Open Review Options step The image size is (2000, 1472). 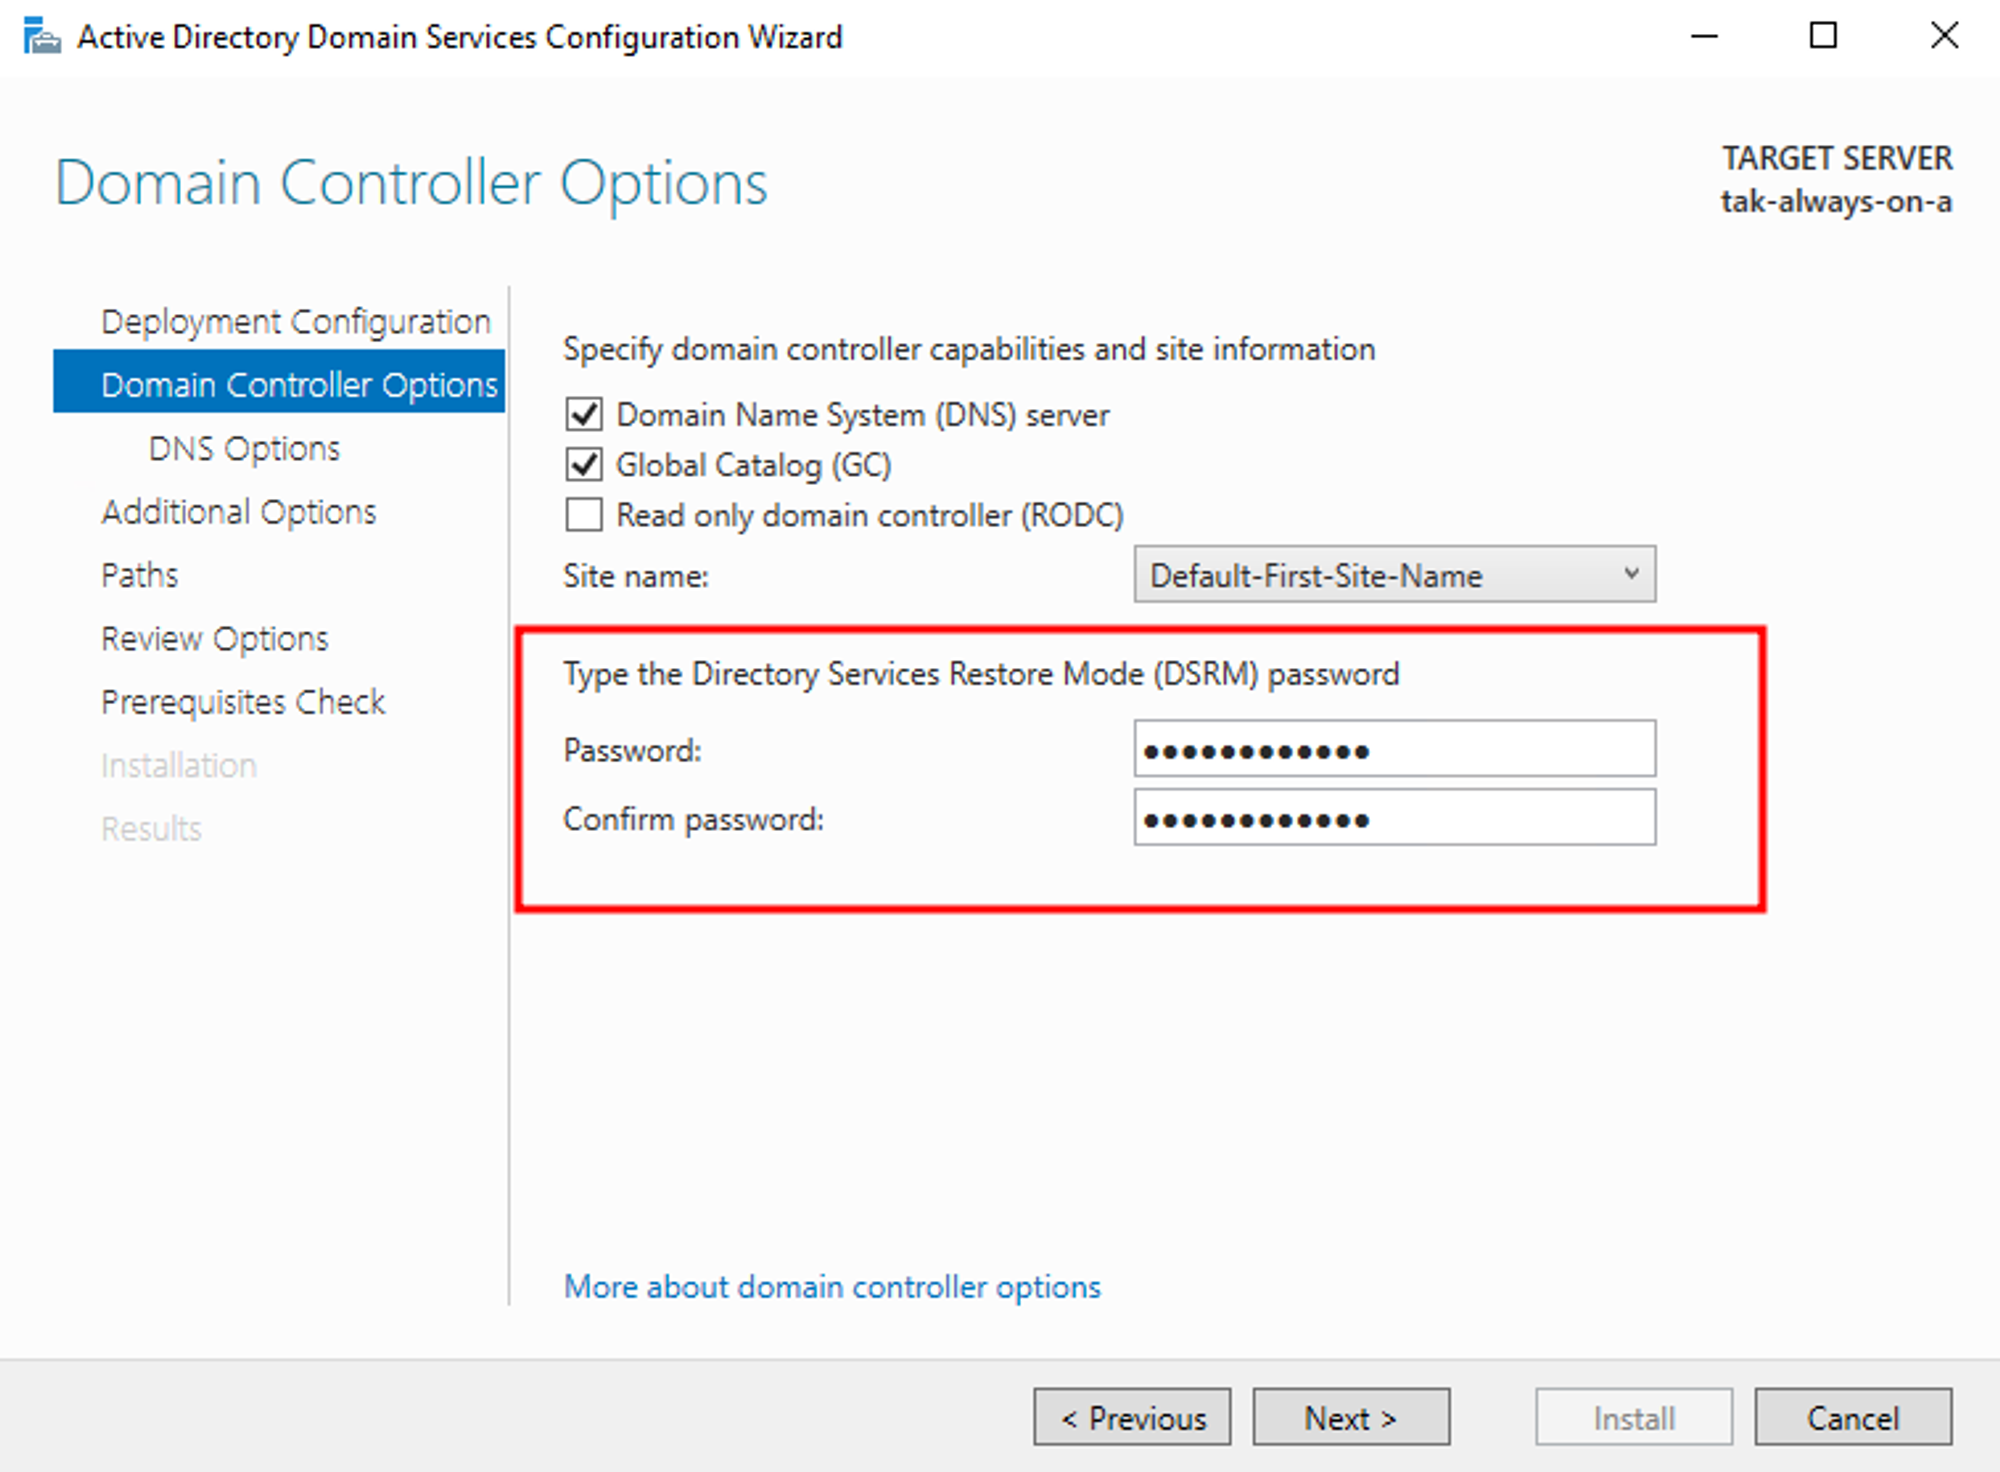pyautogui.click(x=214, y=639)
